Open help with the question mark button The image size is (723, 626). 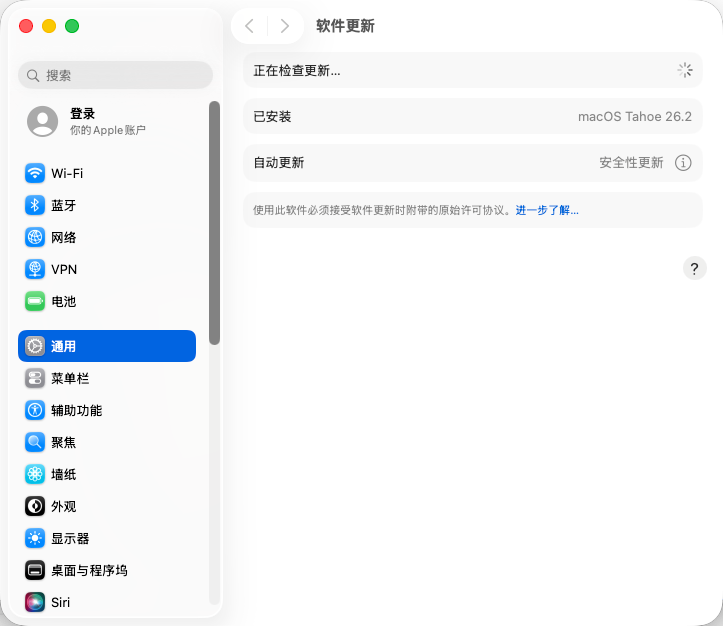694,268
